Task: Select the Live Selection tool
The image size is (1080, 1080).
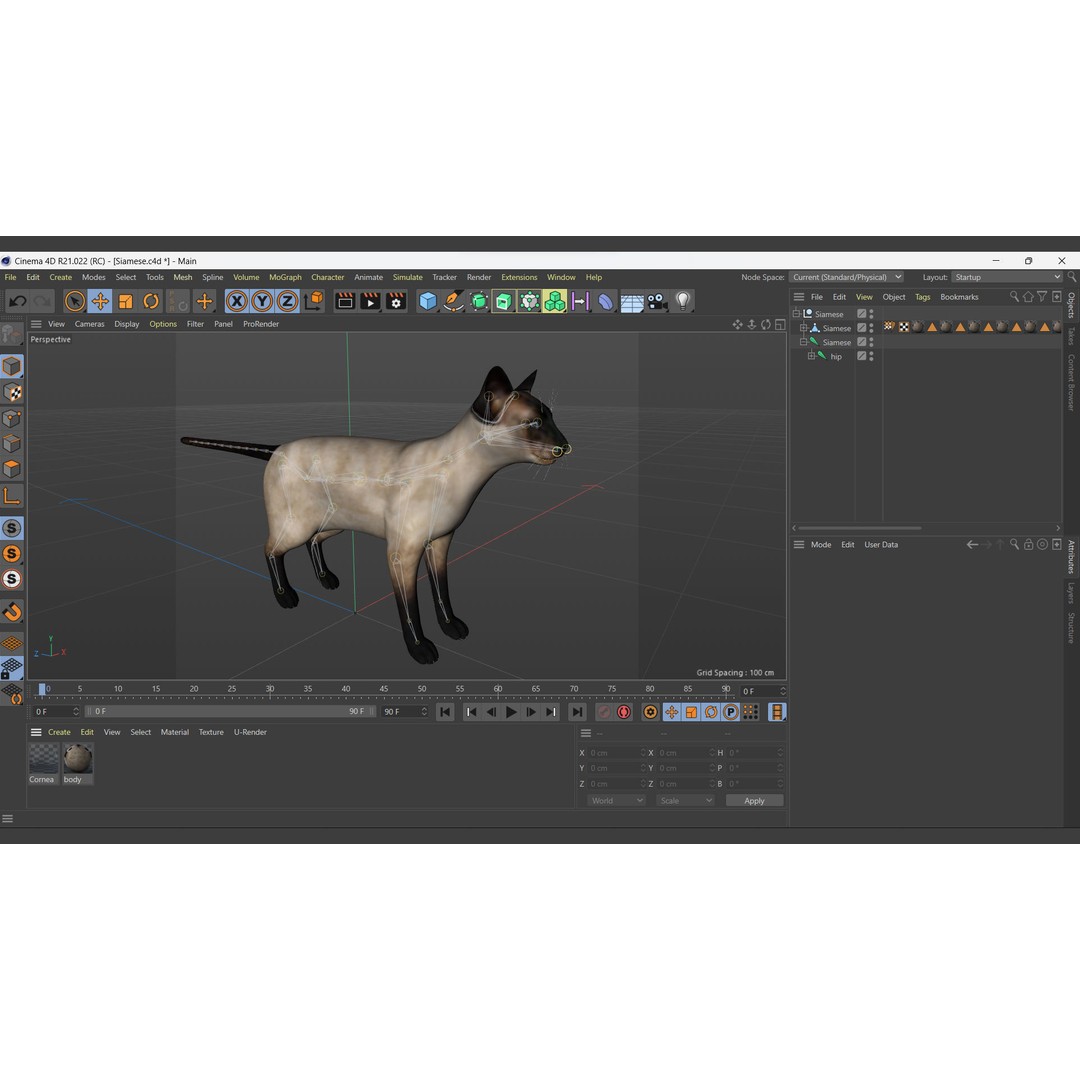Action: click(74, 301)
